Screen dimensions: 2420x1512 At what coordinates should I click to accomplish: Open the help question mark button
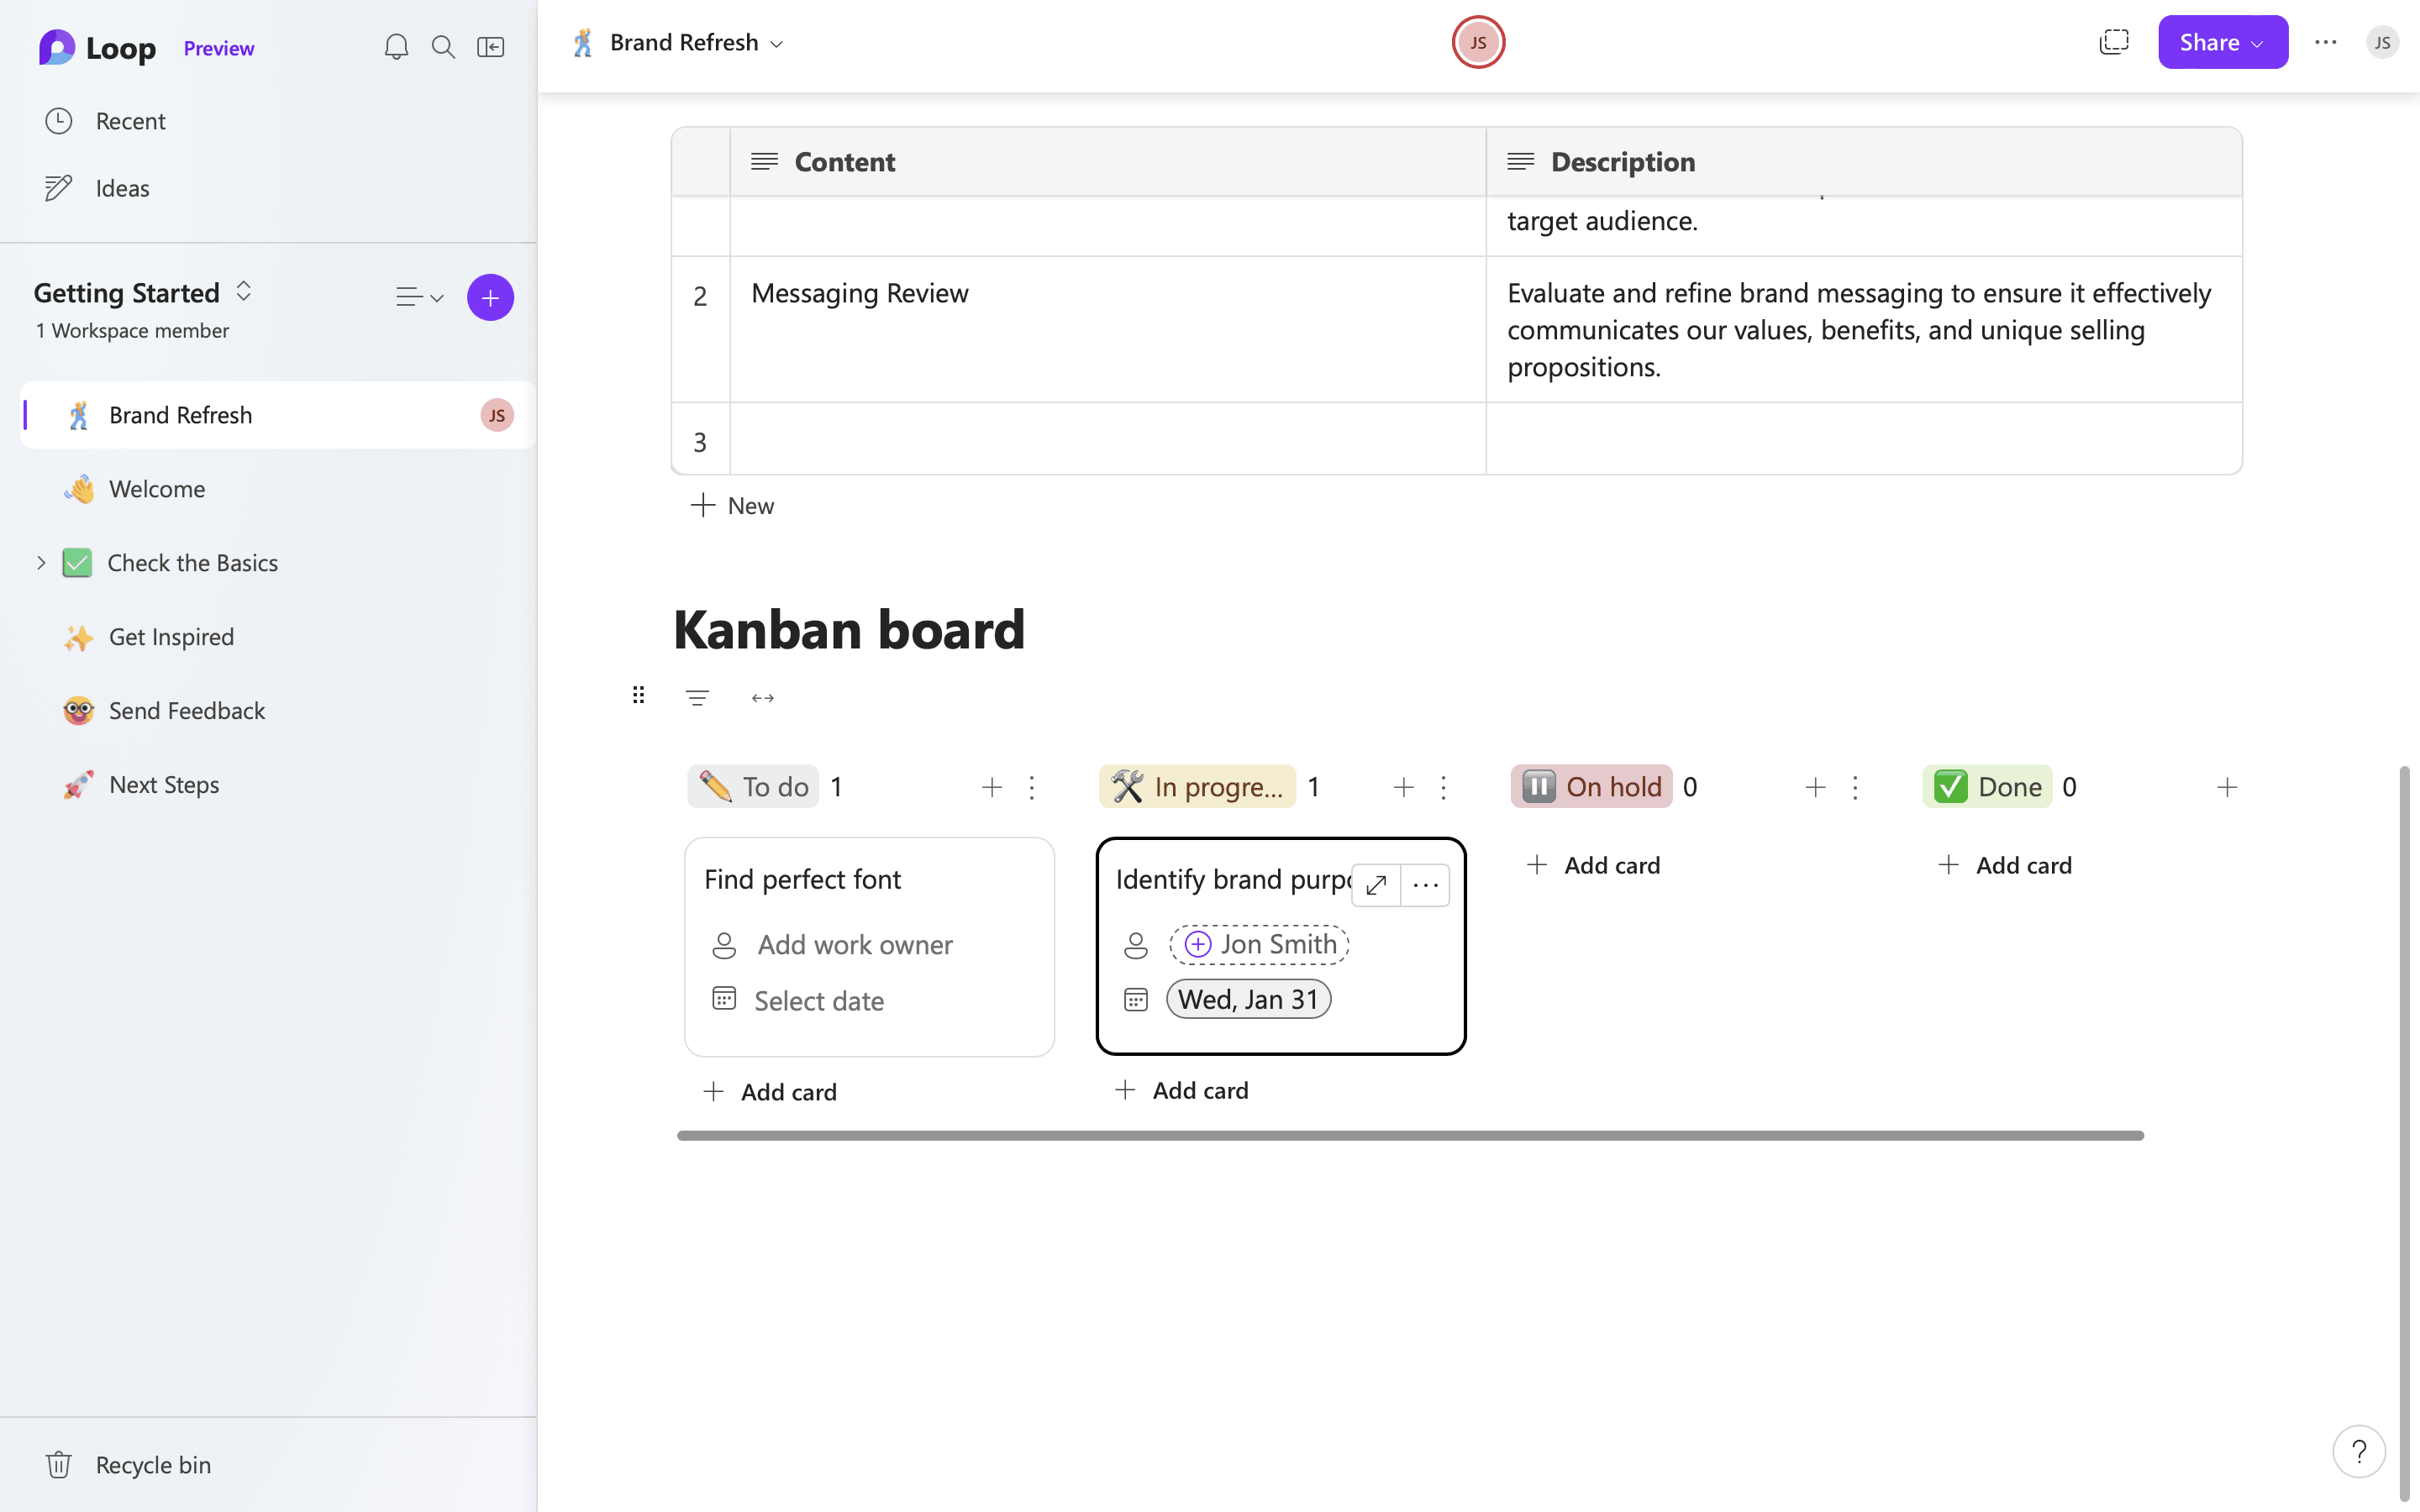(x=2358, y=1451)
